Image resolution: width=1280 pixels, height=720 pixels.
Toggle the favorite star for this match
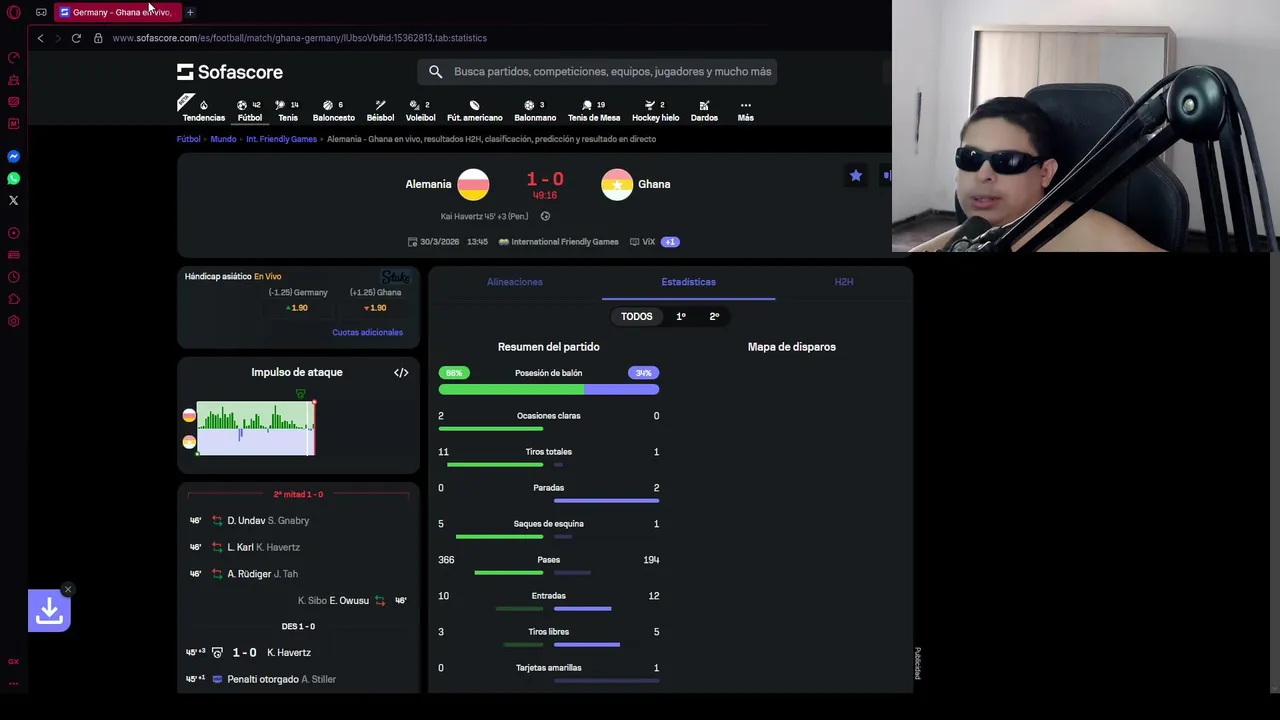tap(856, 175)
